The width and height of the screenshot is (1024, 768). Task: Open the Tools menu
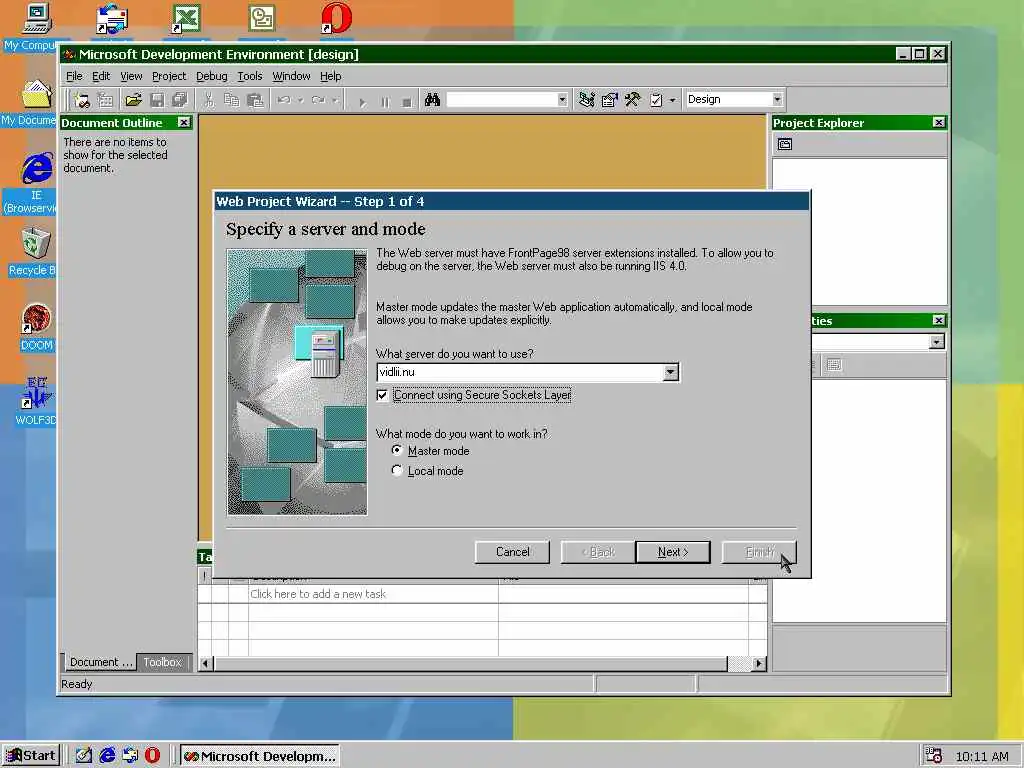[x=249, y=76]
